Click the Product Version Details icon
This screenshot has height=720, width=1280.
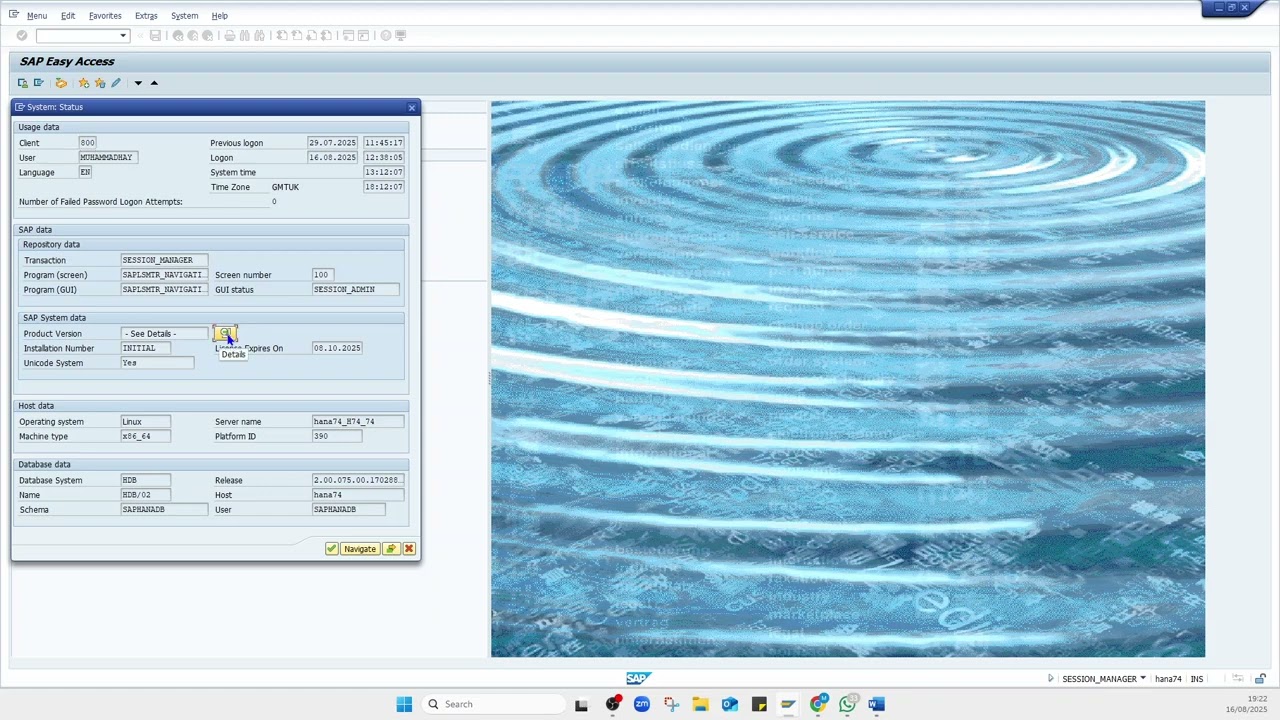(225, 333)
